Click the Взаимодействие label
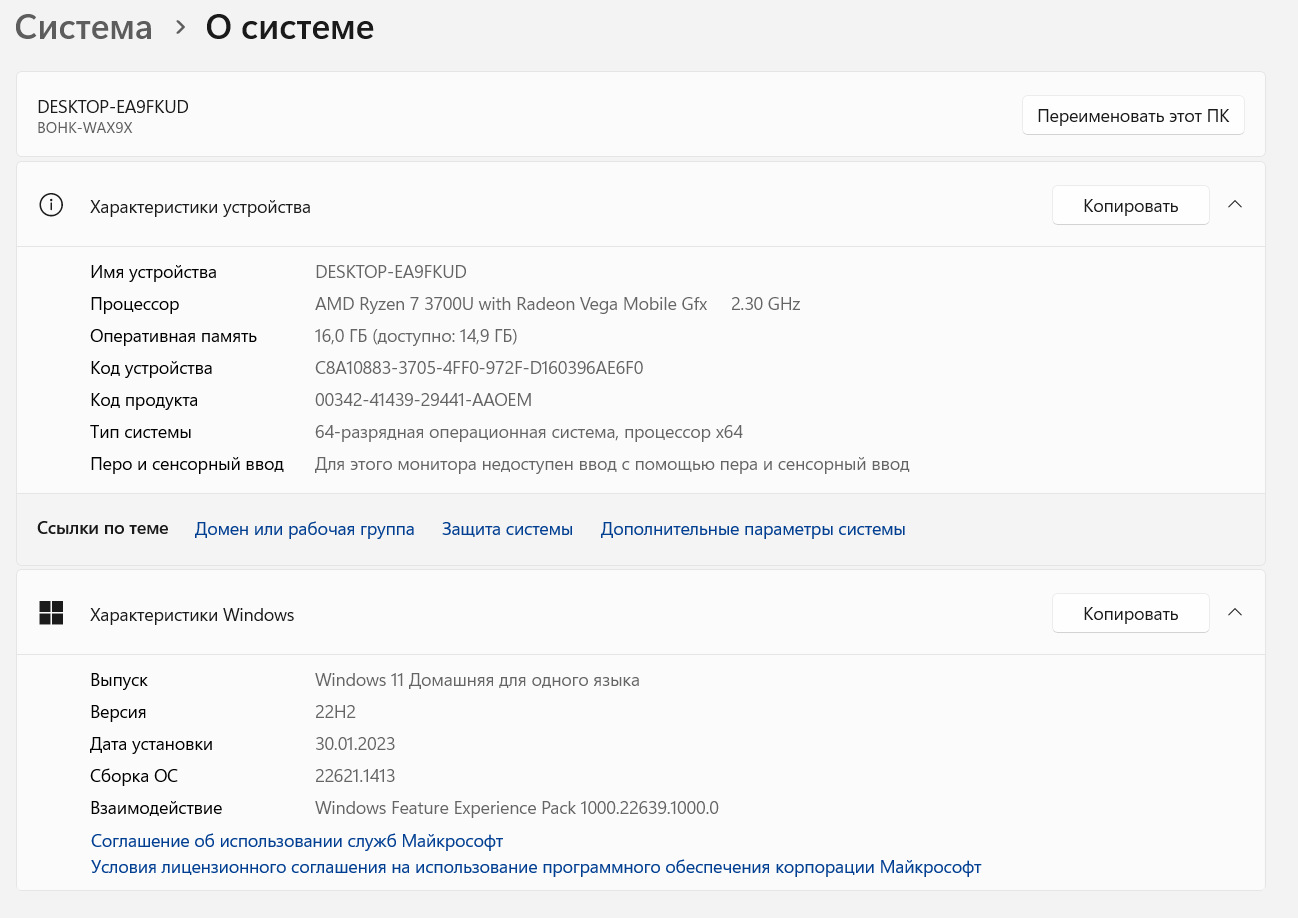 point(156,808)
